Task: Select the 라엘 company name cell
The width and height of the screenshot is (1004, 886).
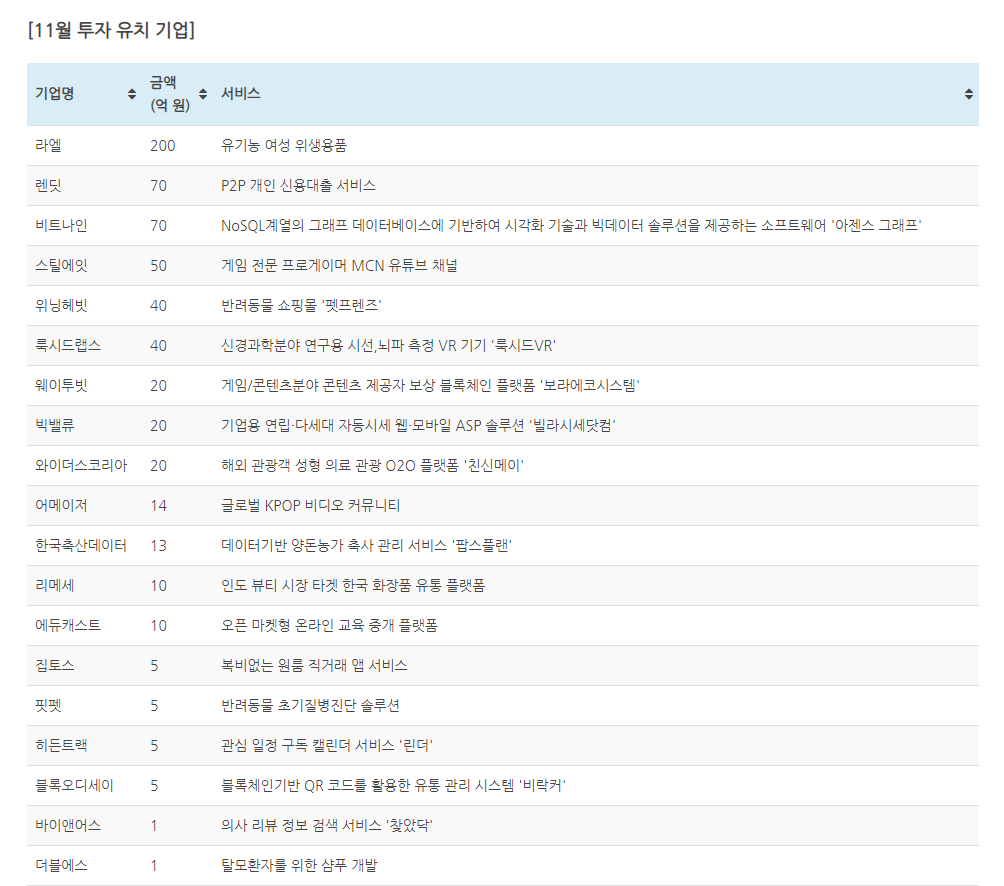Action: 48,146
